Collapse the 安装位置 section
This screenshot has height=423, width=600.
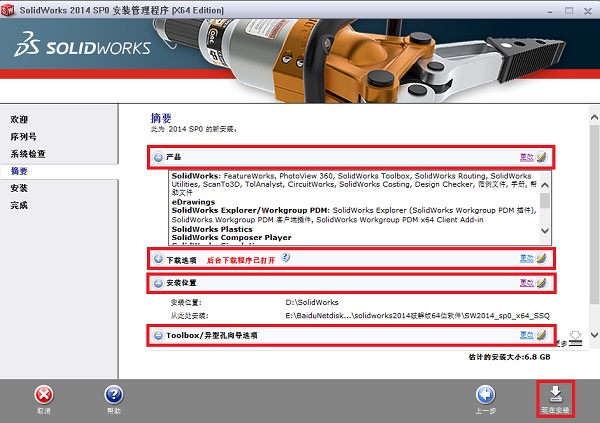coord(158,284)
